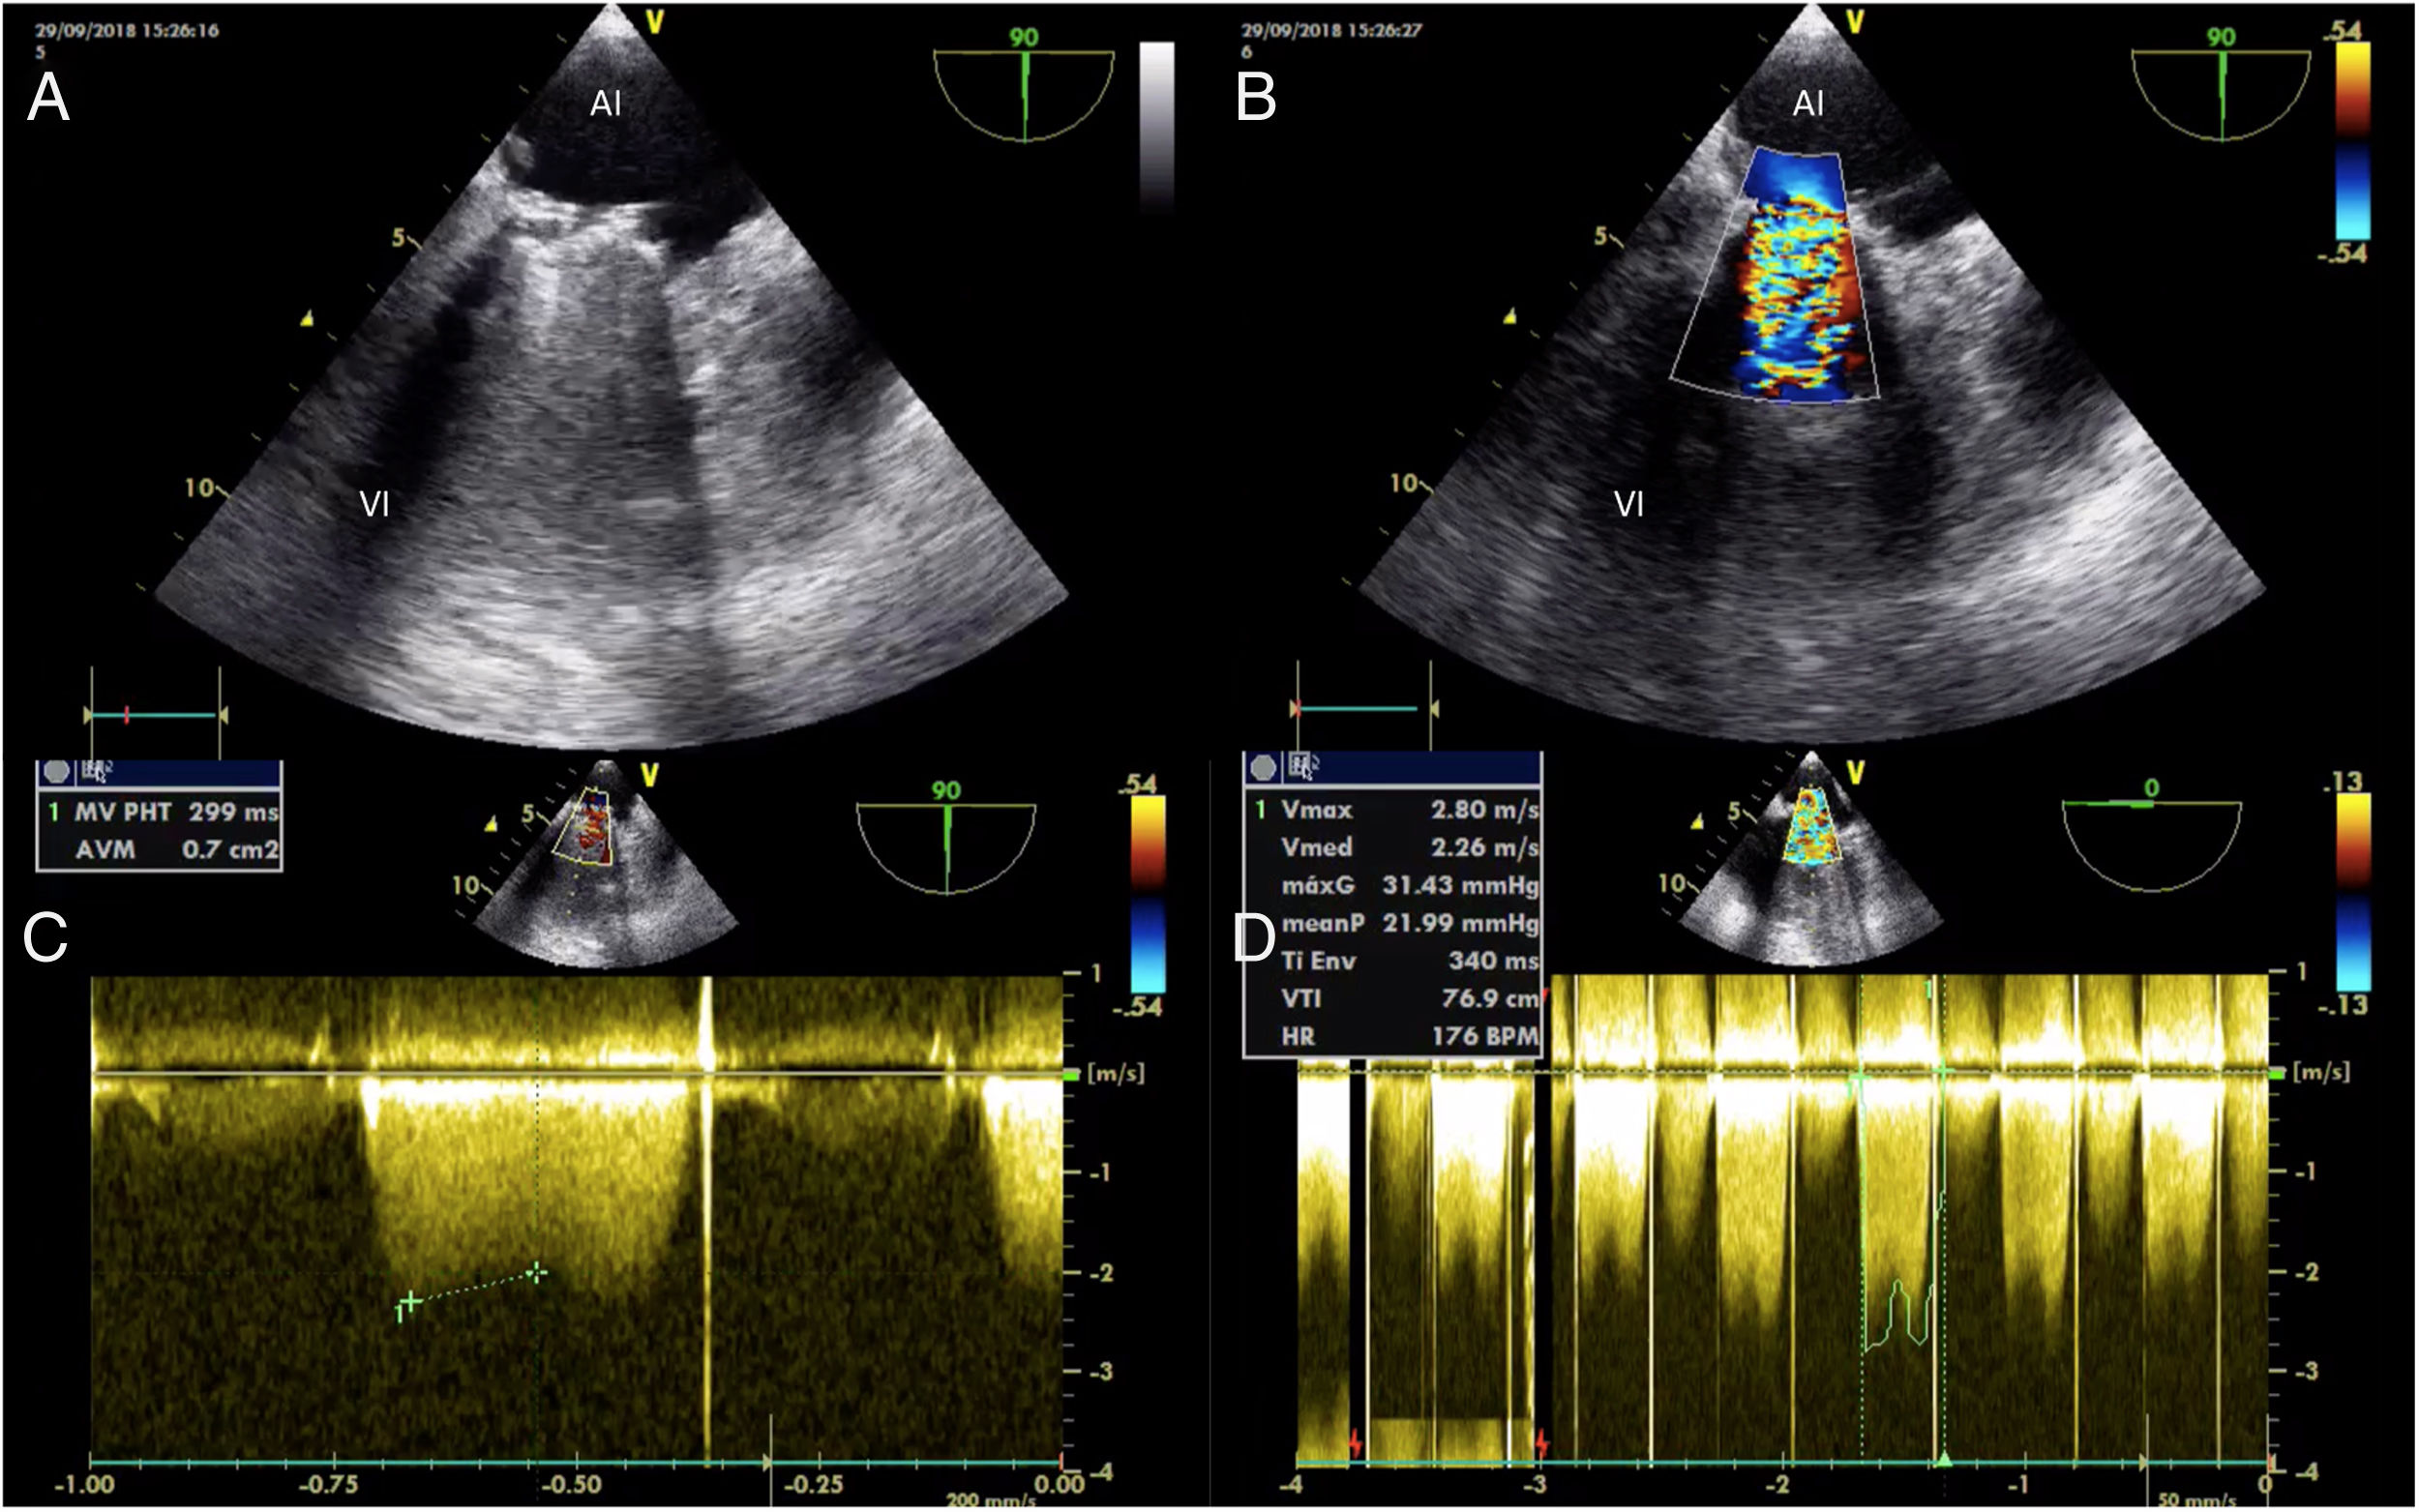Click the measurement tool icon in MV PHT panel
Viewport: 2419px width, 1512px height.
tap(98, 770)
